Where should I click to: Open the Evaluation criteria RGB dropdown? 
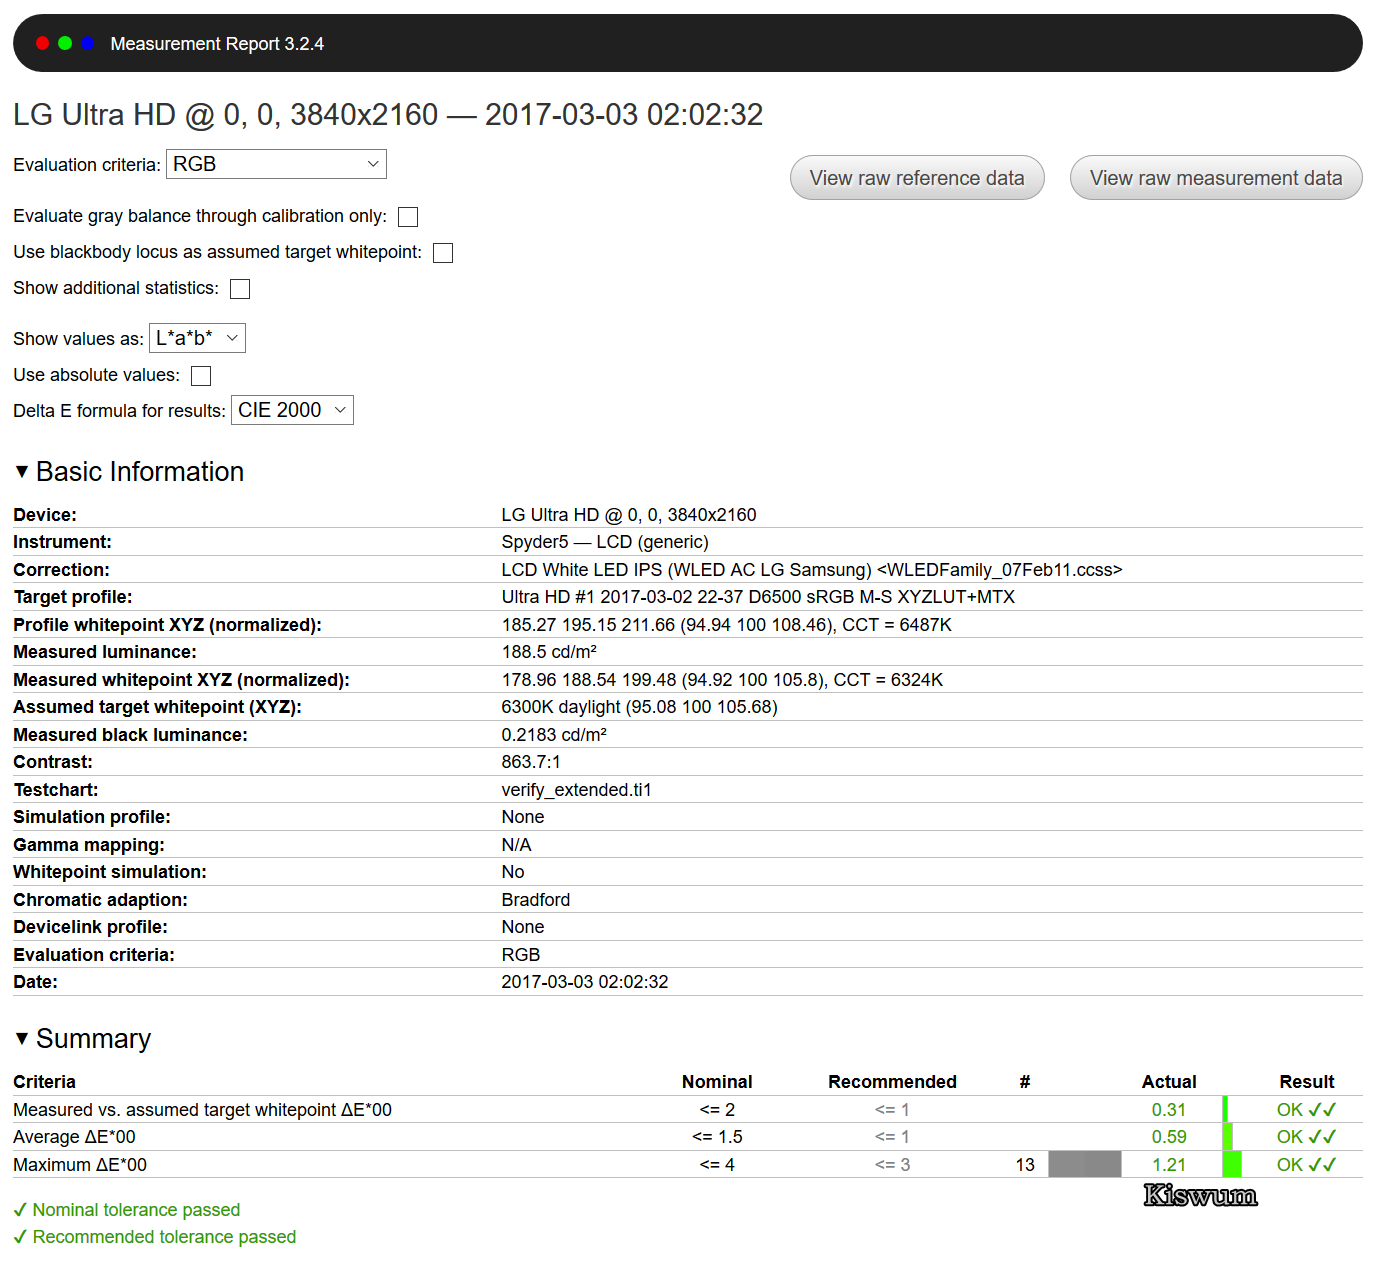click(276, 164)
